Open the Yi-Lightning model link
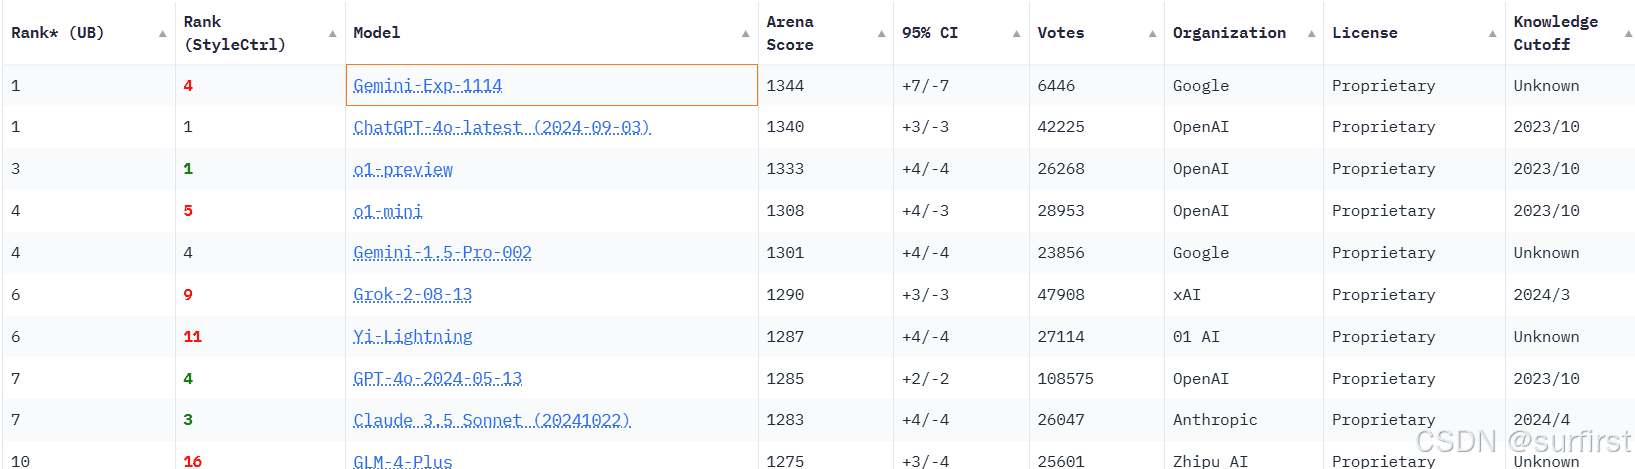 (413, 337)
